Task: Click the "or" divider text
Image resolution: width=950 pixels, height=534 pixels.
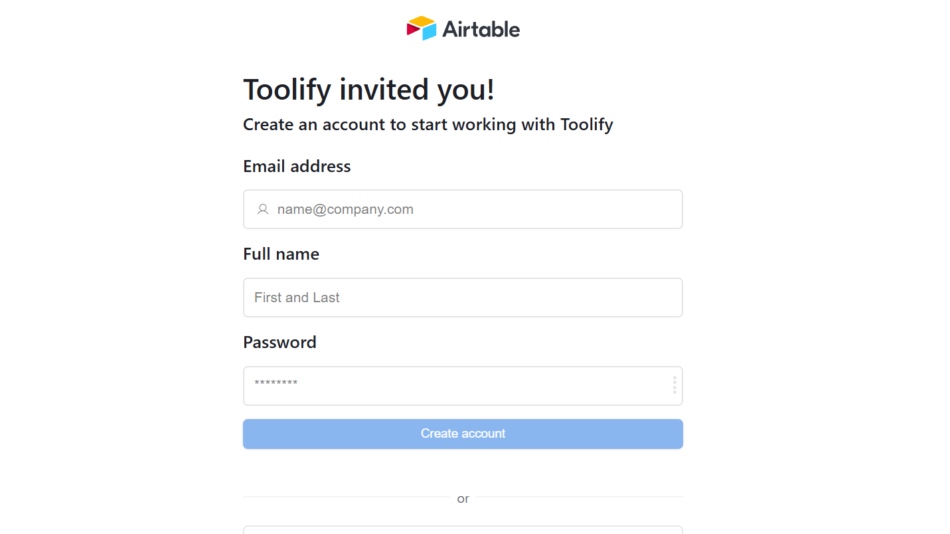Action: coord(463,499)
